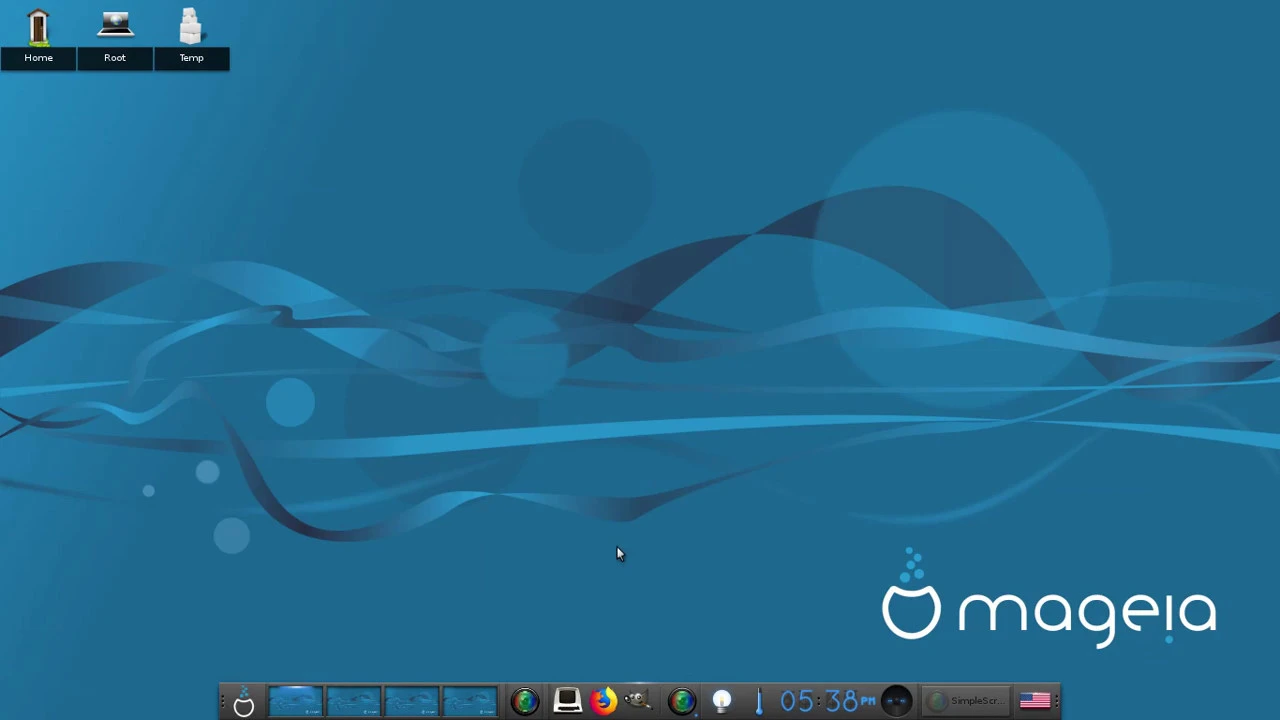Switch to the first workspace thumbnail
The image size is (1280, 720).
pos(295,702)
